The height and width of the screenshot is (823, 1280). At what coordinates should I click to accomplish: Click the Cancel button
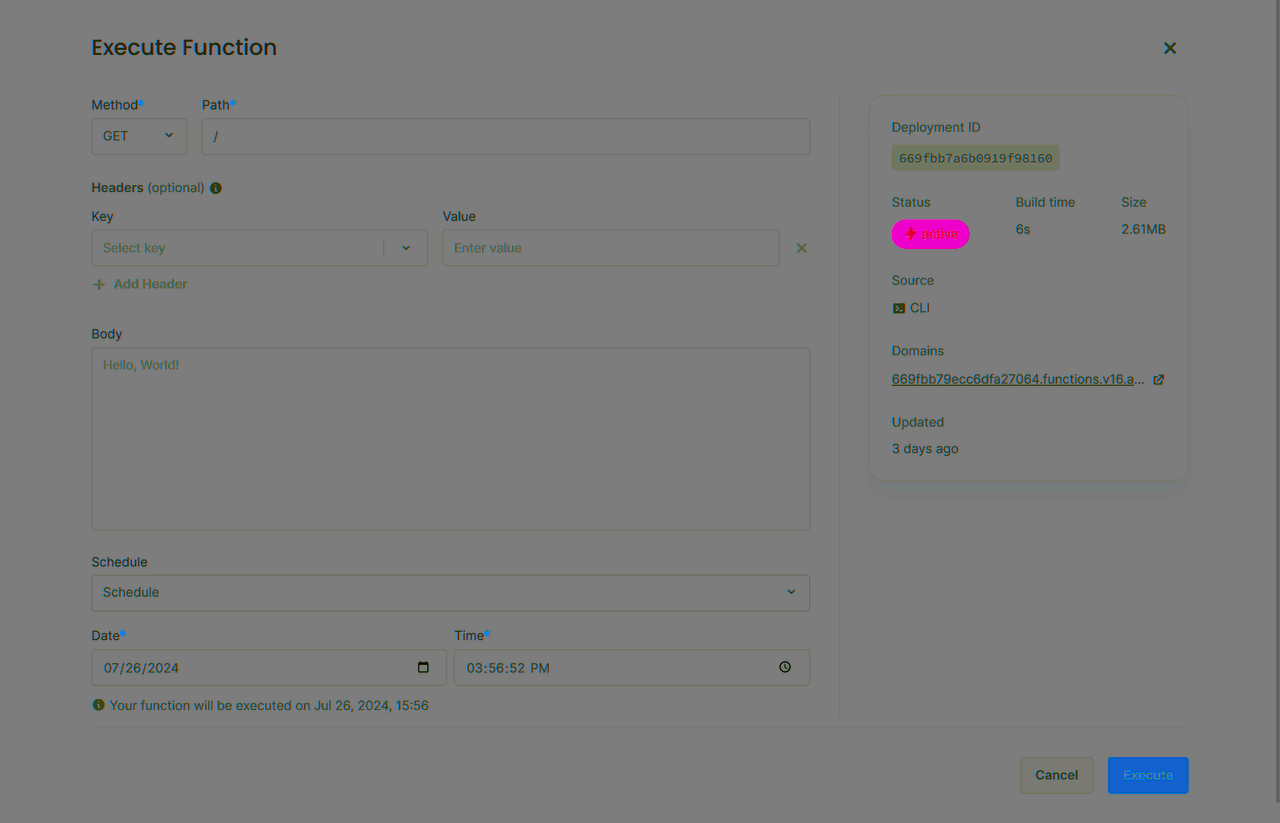point(1056,775)
